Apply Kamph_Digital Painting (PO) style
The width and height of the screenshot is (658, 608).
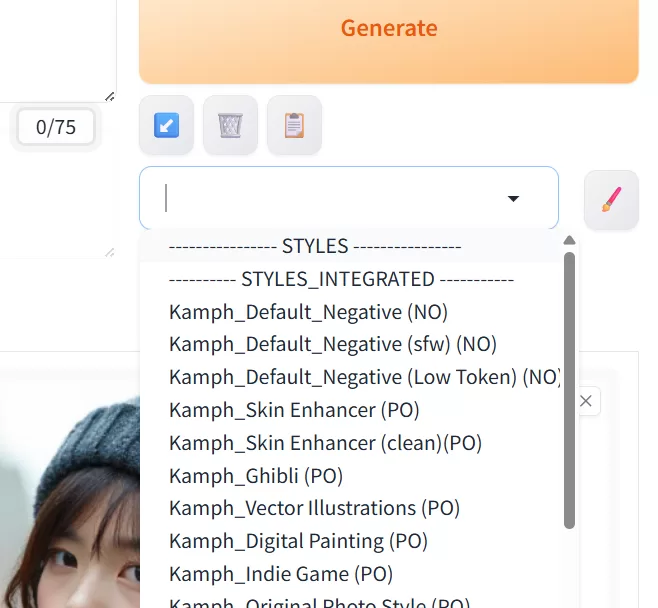tap(352, 541)
